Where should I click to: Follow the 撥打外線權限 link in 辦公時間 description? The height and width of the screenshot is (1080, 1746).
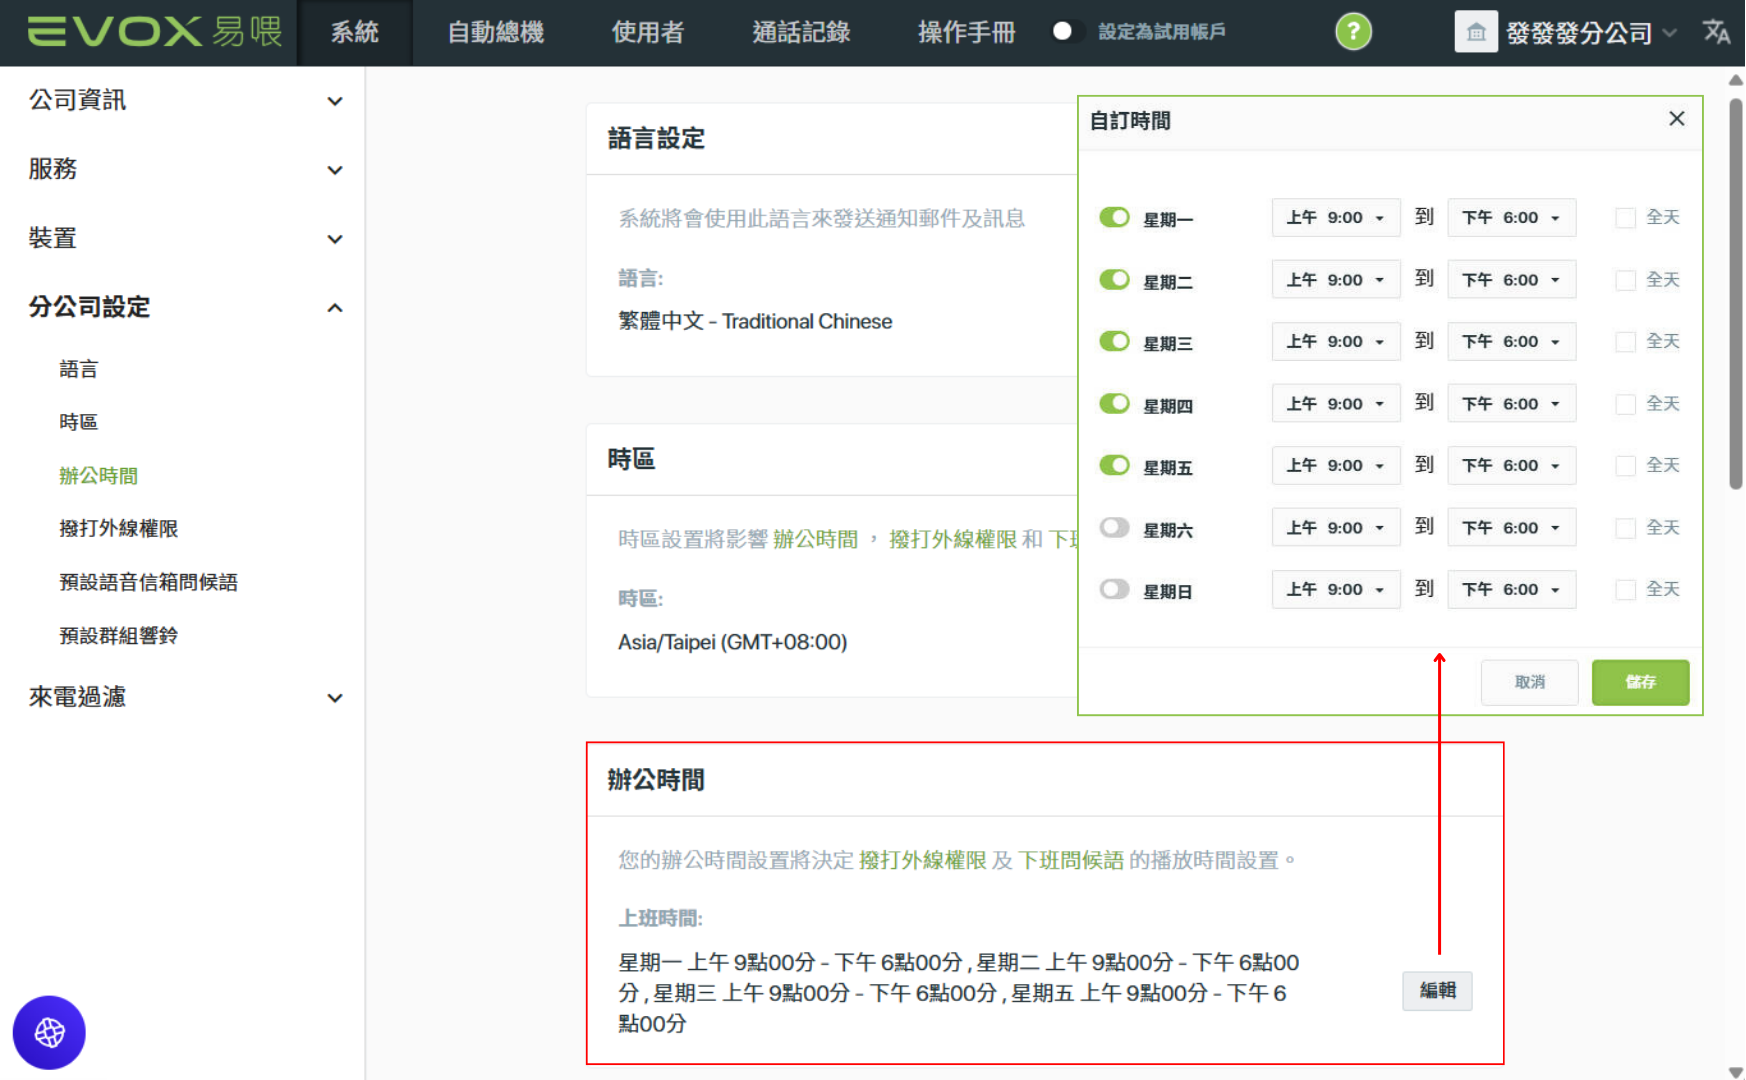[x=923, y=860]
